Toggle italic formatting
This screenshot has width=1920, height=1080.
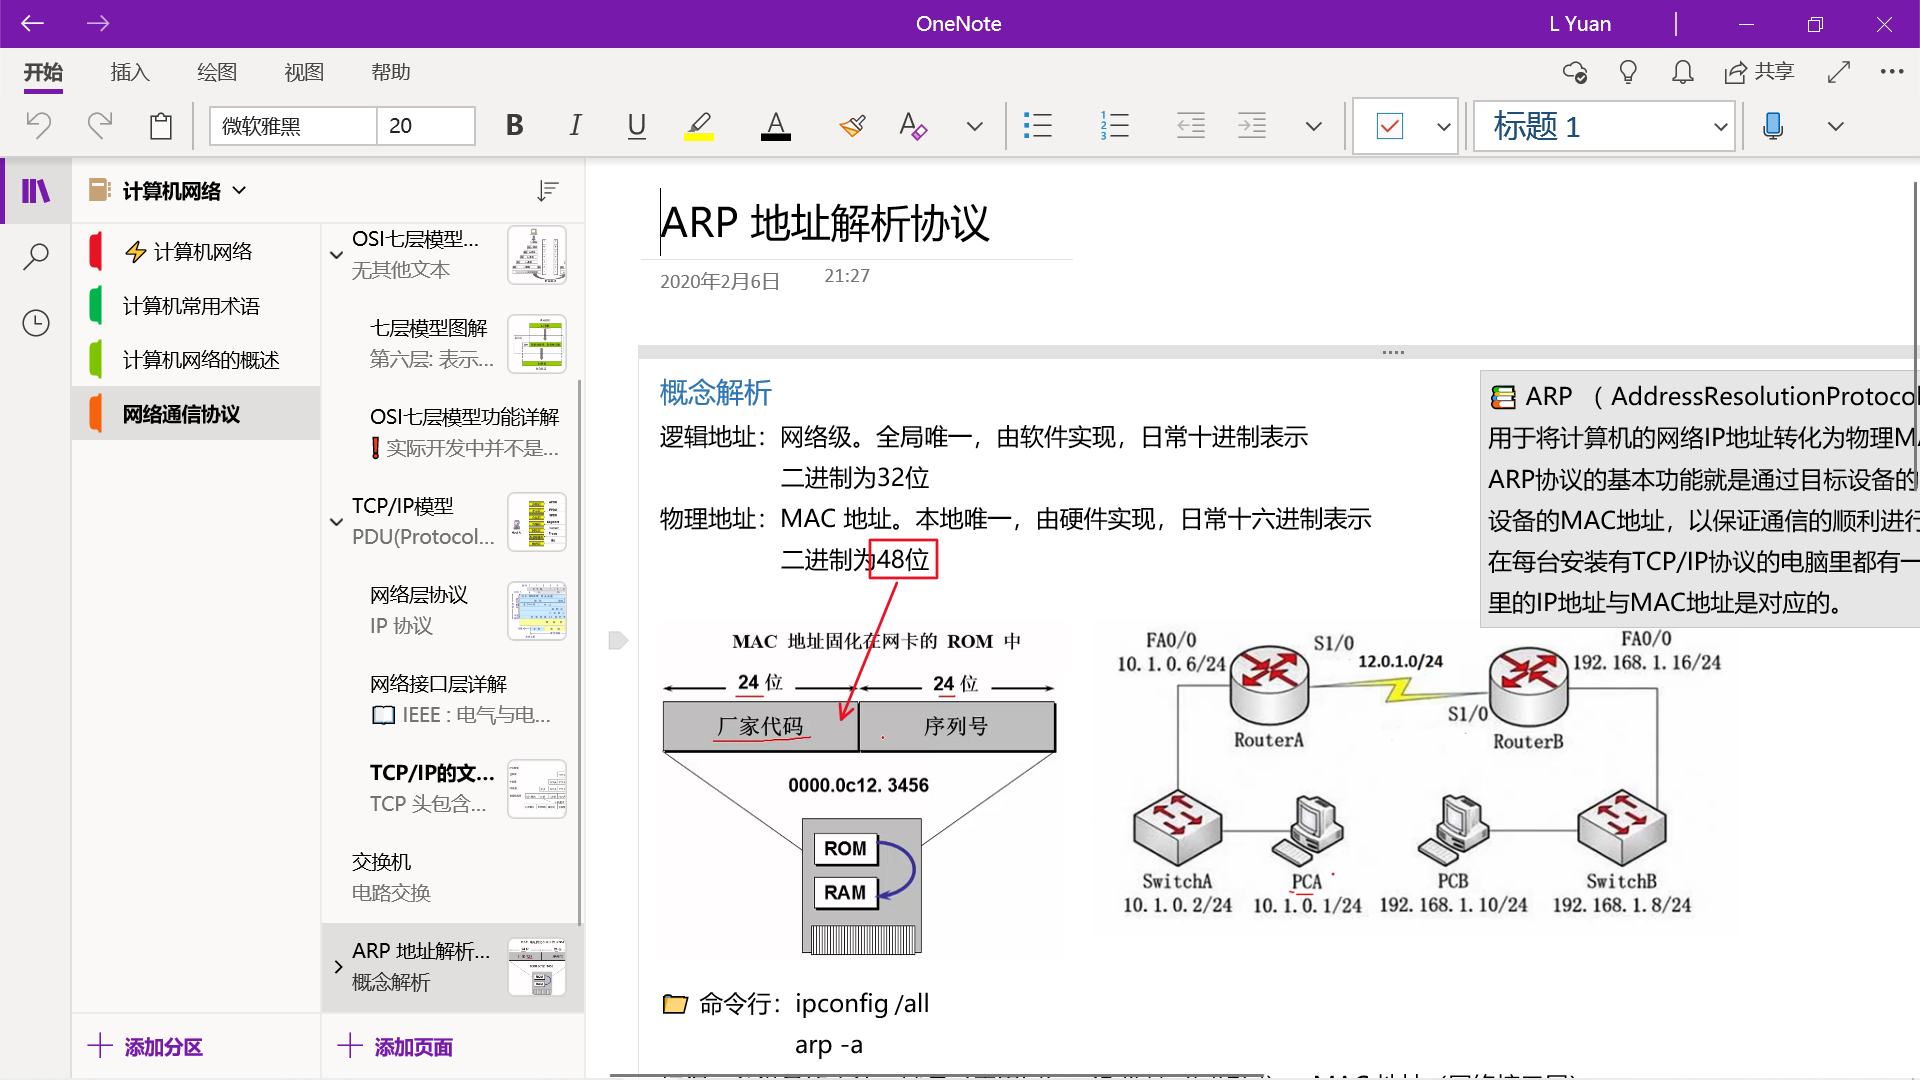(575, 125)
